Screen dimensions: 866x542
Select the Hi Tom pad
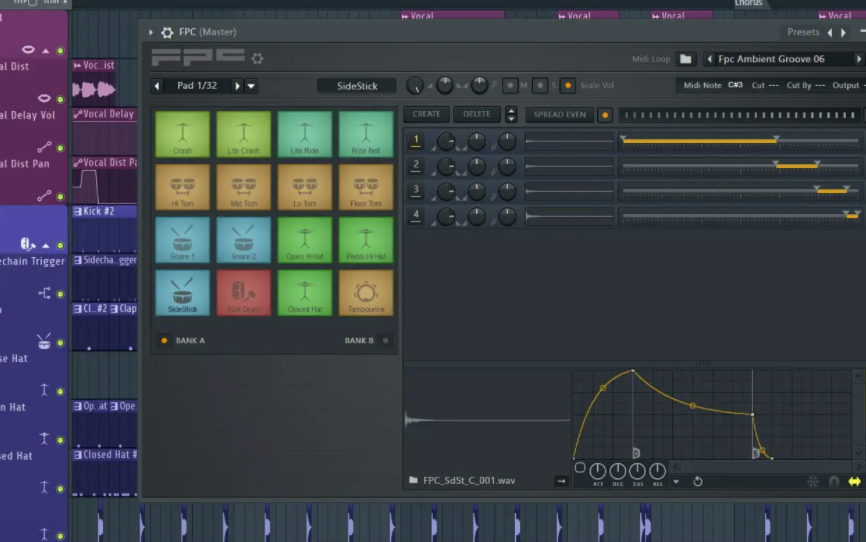pyautogui.click(x=182, y=187)
